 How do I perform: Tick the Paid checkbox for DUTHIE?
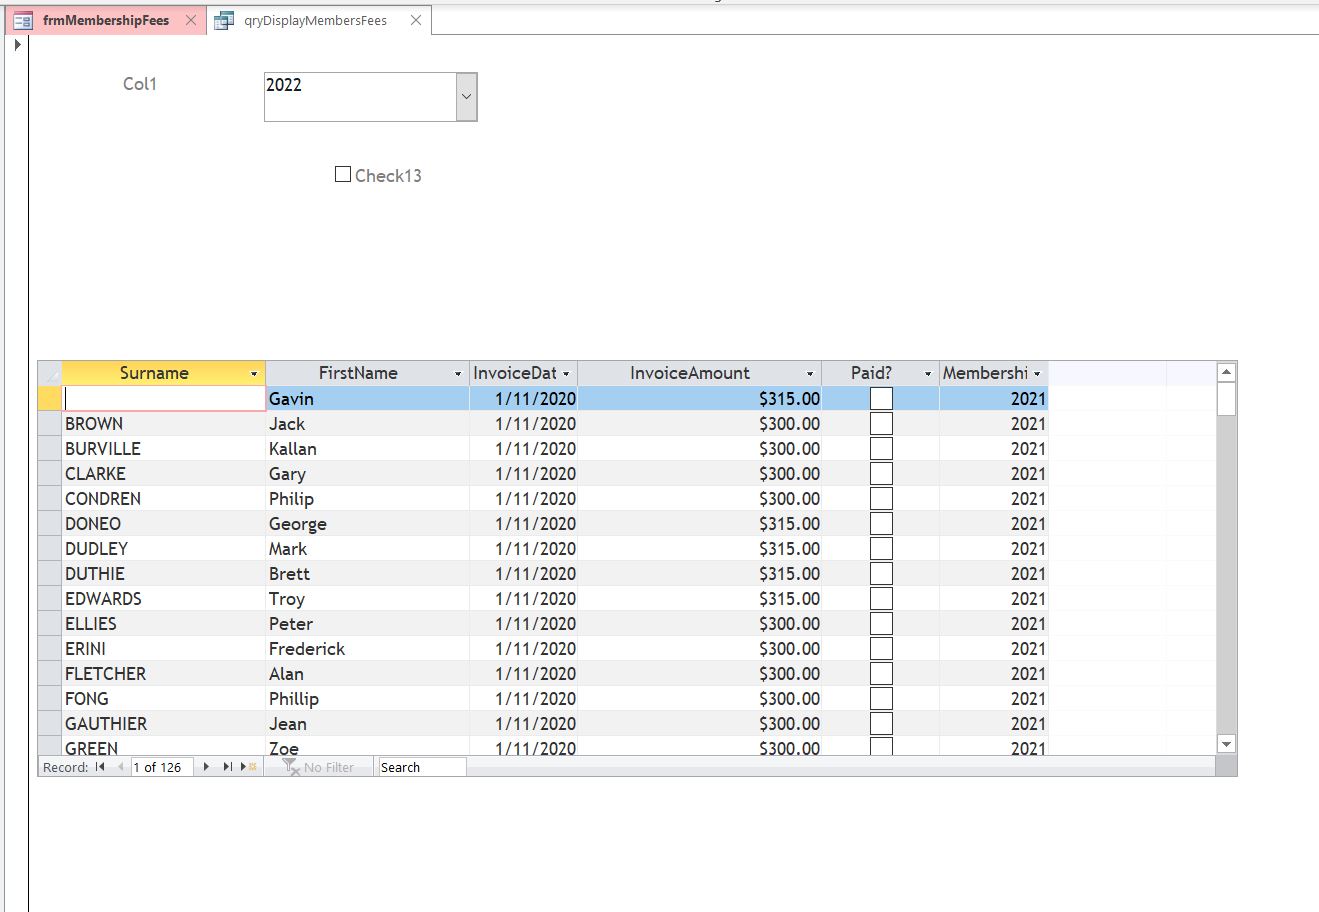tap(881, 574)
